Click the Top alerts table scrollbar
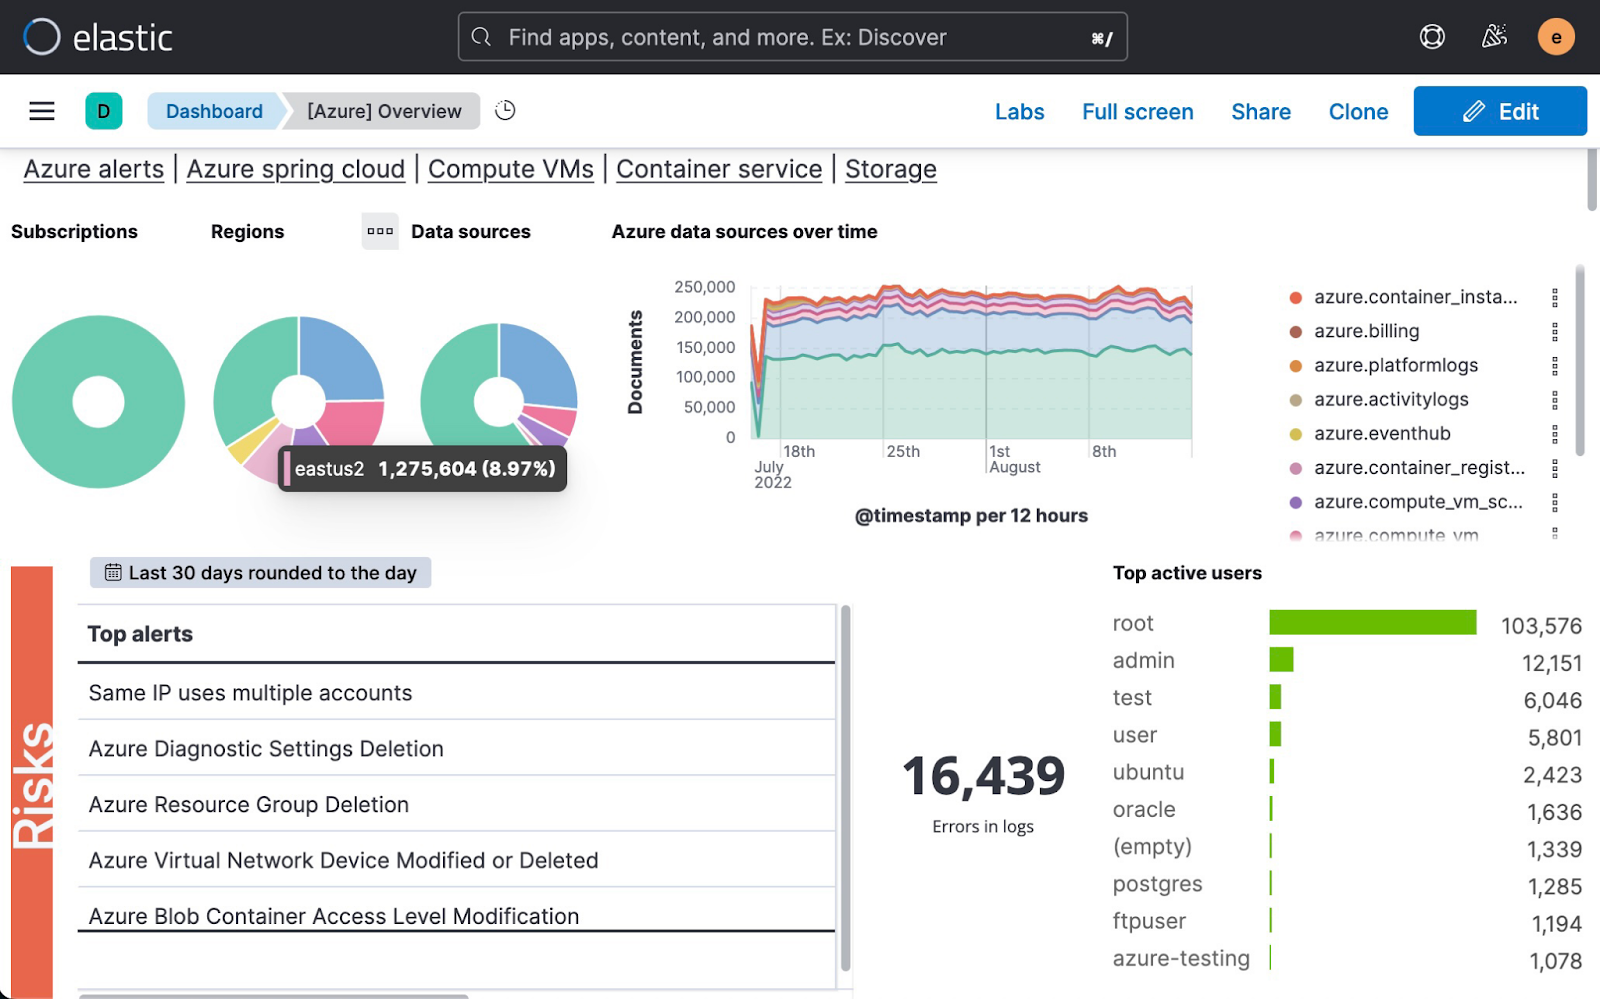Image resolution: width=1600 pixels, height=999 pixels. pos(845,787)
